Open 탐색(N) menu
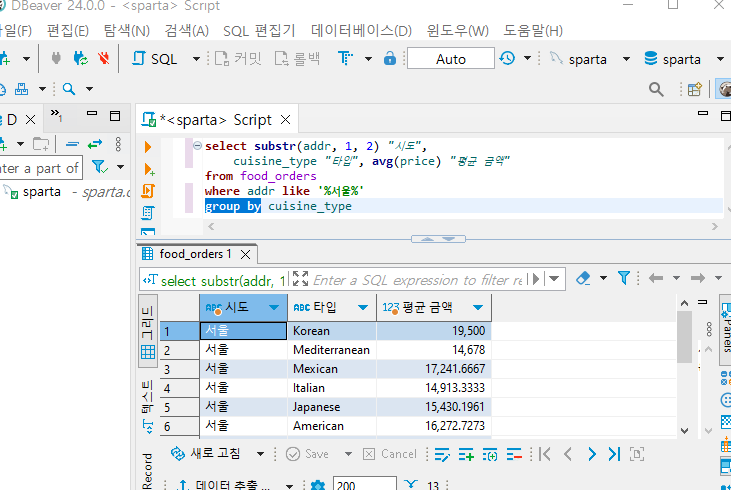Screen dimensions: 731x490 (126, 31)
